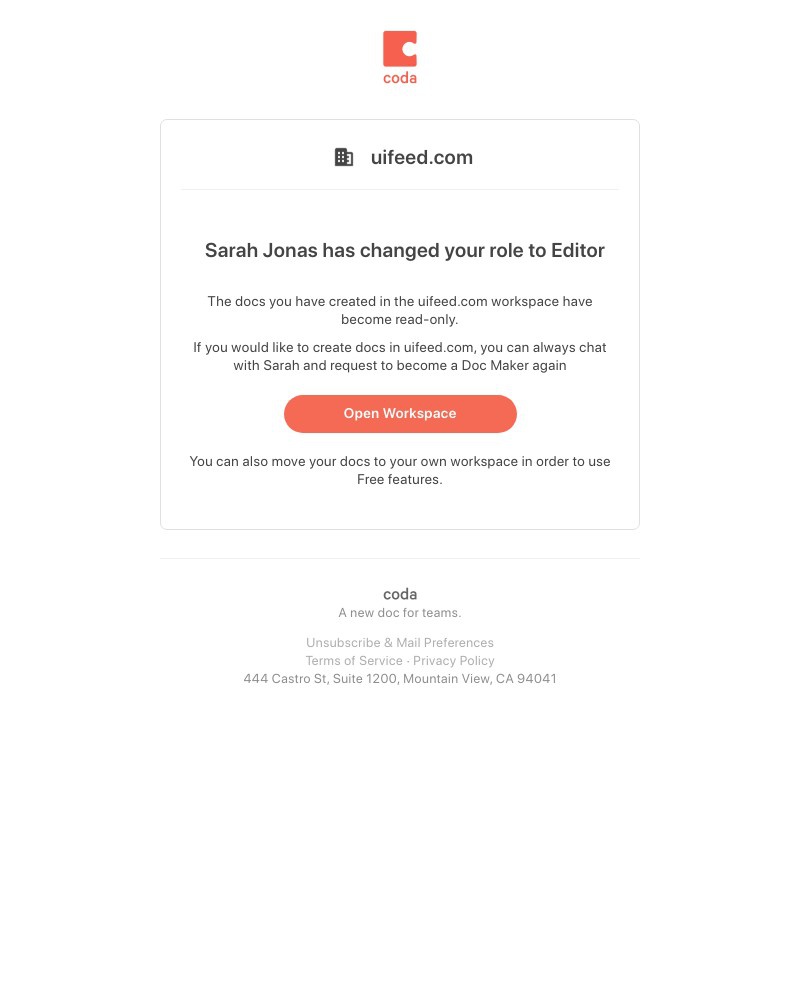
Task: Click the divider under uifeed.com header
Action: tap(400, 189)
